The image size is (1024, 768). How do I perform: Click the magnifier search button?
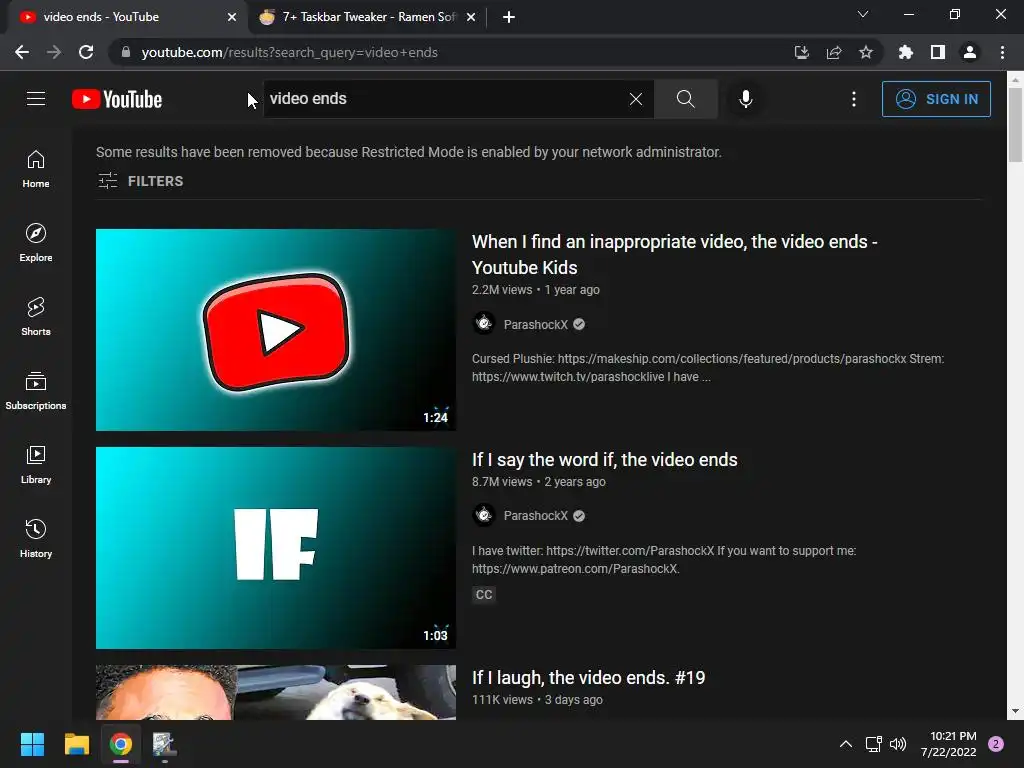point(685,99)
